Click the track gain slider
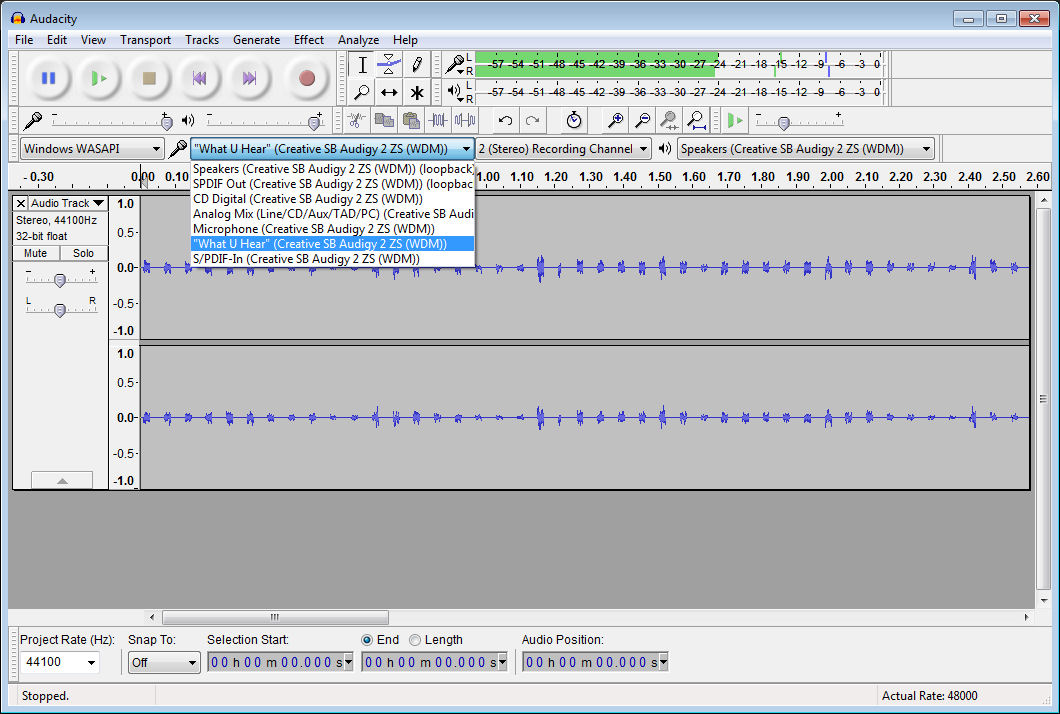 click(x=60, y=279)
